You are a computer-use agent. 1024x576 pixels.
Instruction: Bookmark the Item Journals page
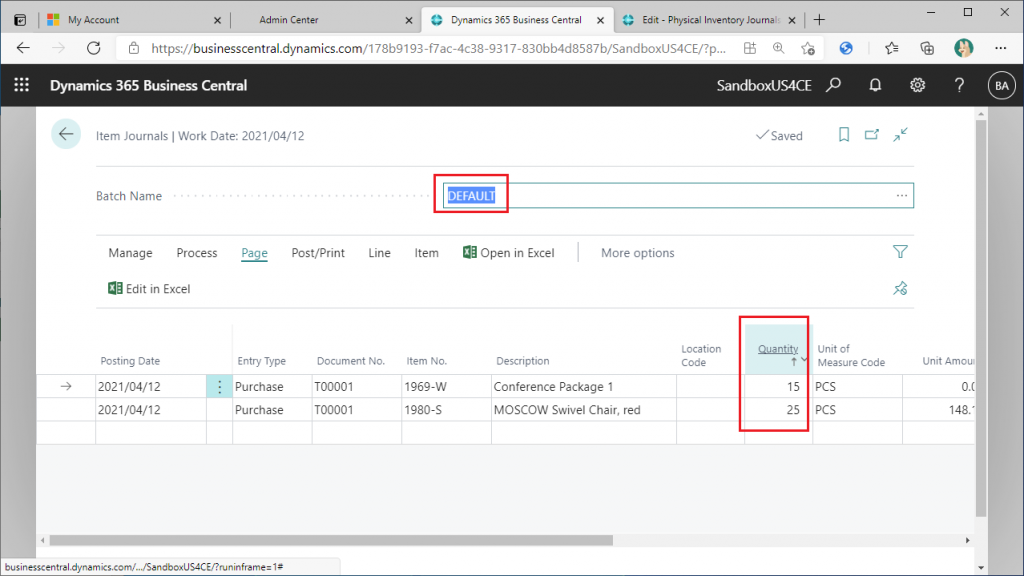(x=844, y=135)
